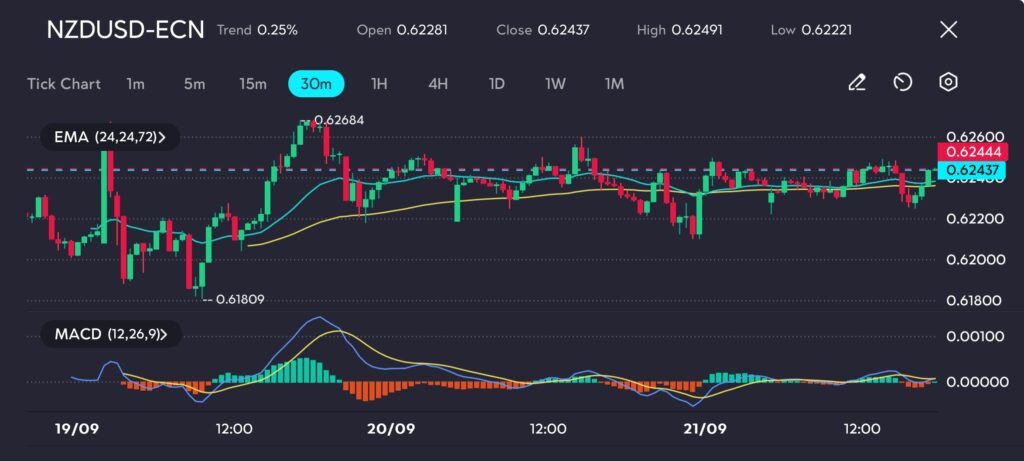Open chart settings hexagon icon
Image resolution: width=1024 pixels, height=461 pixels.
click(948, 83)
